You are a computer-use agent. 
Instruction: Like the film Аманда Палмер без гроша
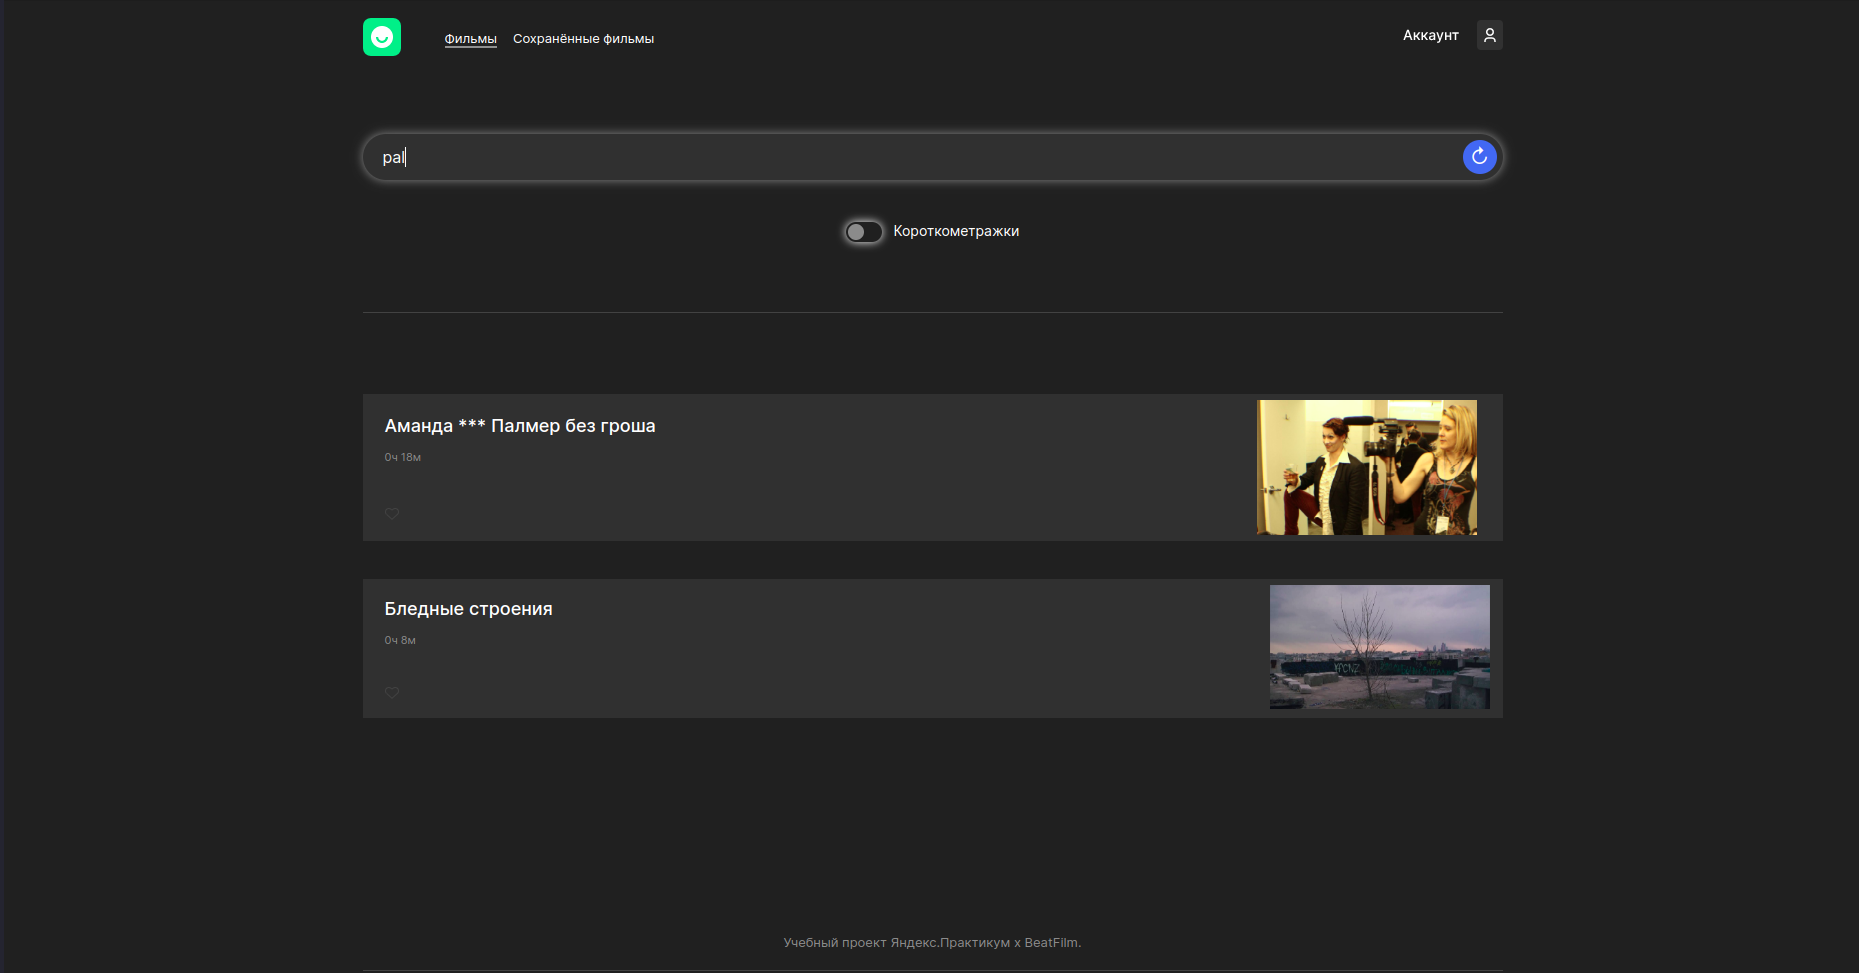pyautogui.click(x=392, y=514)
